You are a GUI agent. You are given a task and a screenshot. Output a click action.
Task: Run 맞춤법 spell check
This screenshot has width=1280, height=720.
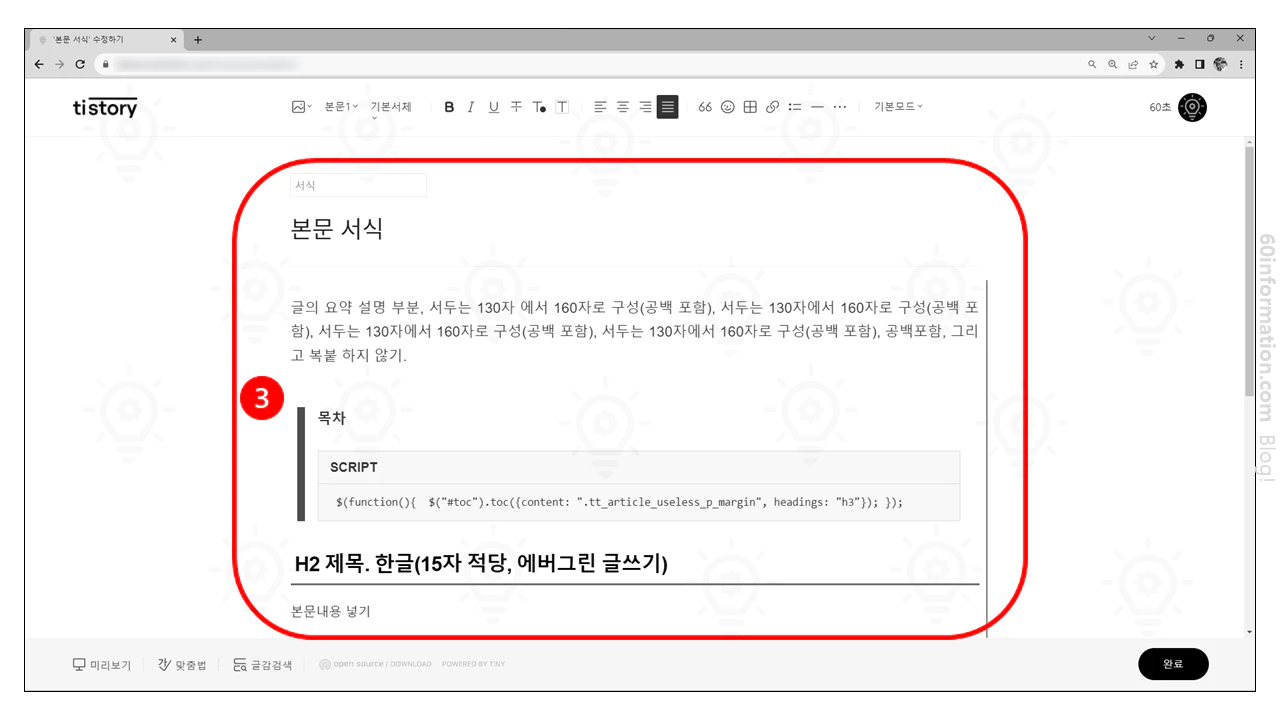click(182, 665)
